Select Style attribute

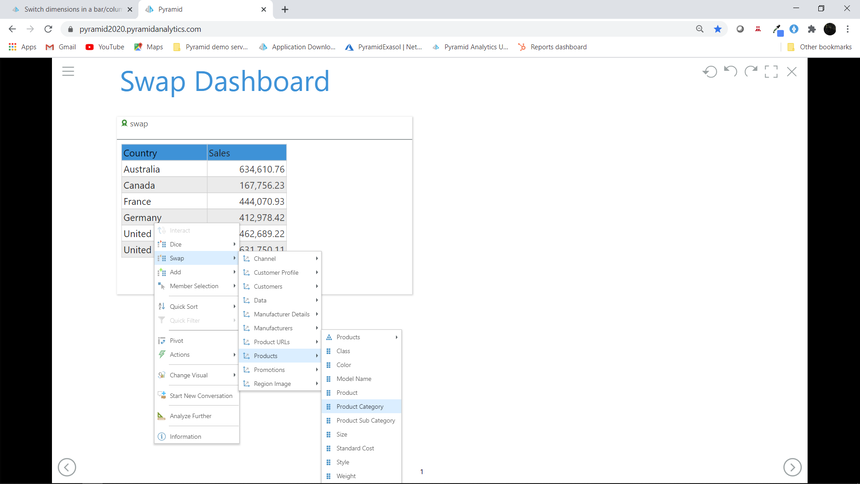[361, 462]
